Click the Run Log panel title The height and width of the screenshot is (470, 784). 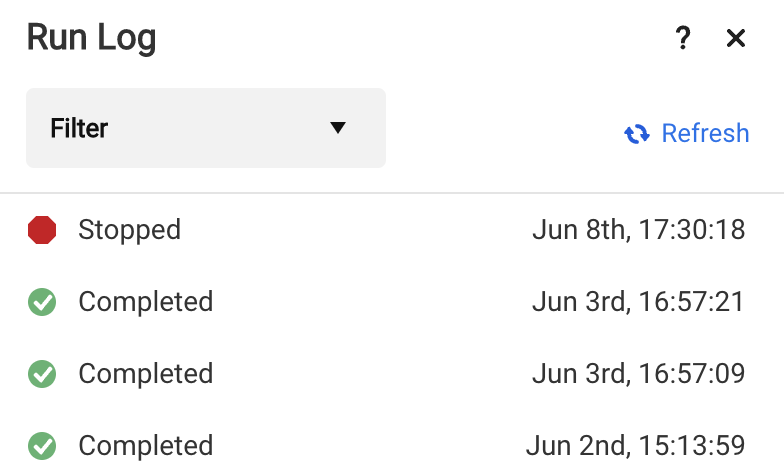click(x=91, y=39)
